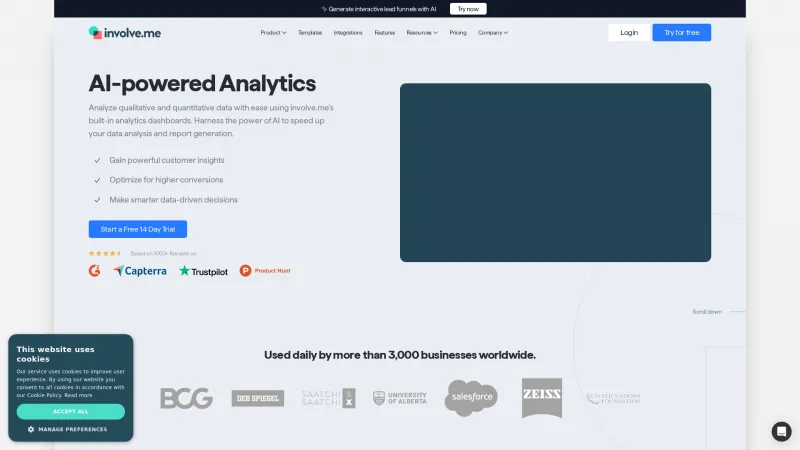
Task: Click the G2 review logo
Action: (x=94, y=270)
